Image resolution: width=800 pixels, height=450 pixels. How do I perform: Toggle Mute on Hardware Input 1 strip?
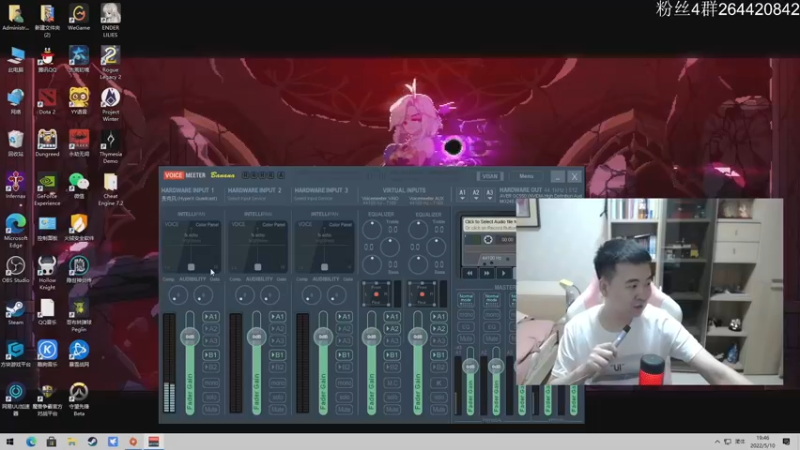tap(211, 409)
